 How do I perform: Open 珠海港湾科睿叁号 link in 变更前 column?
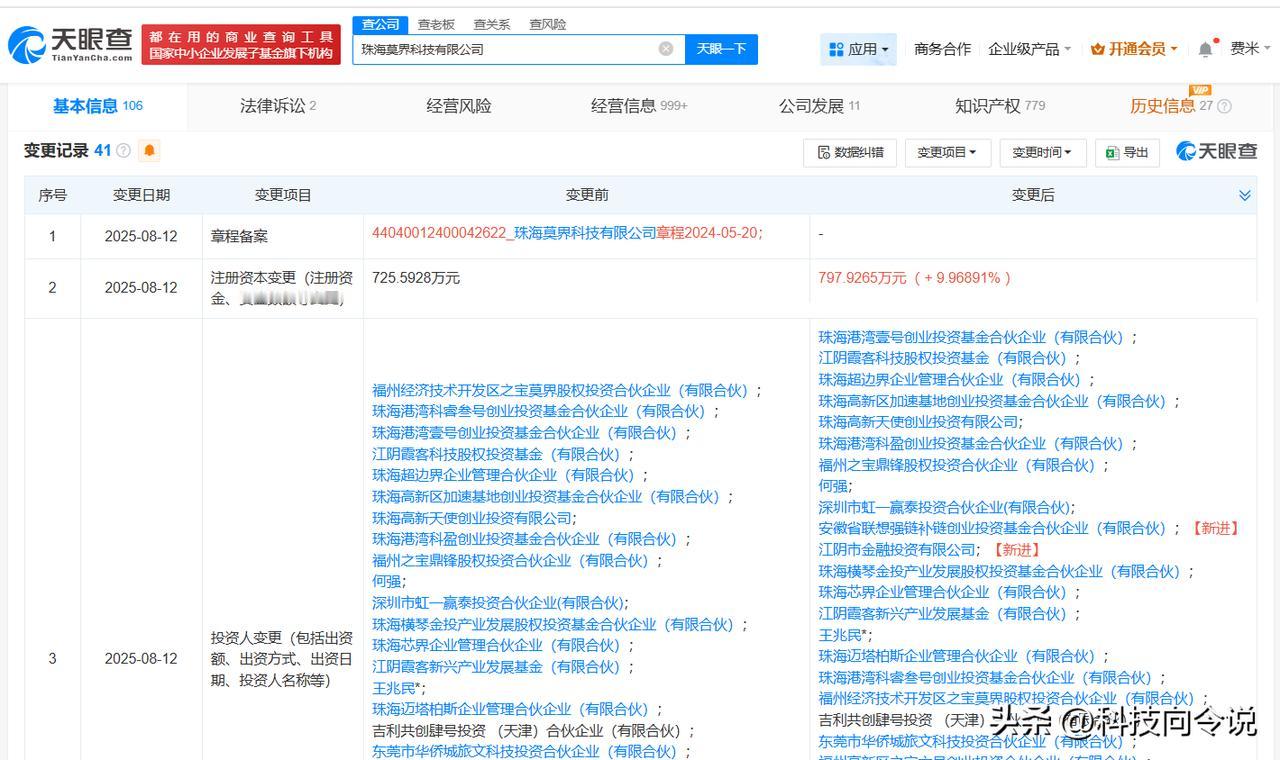(542, 411)
